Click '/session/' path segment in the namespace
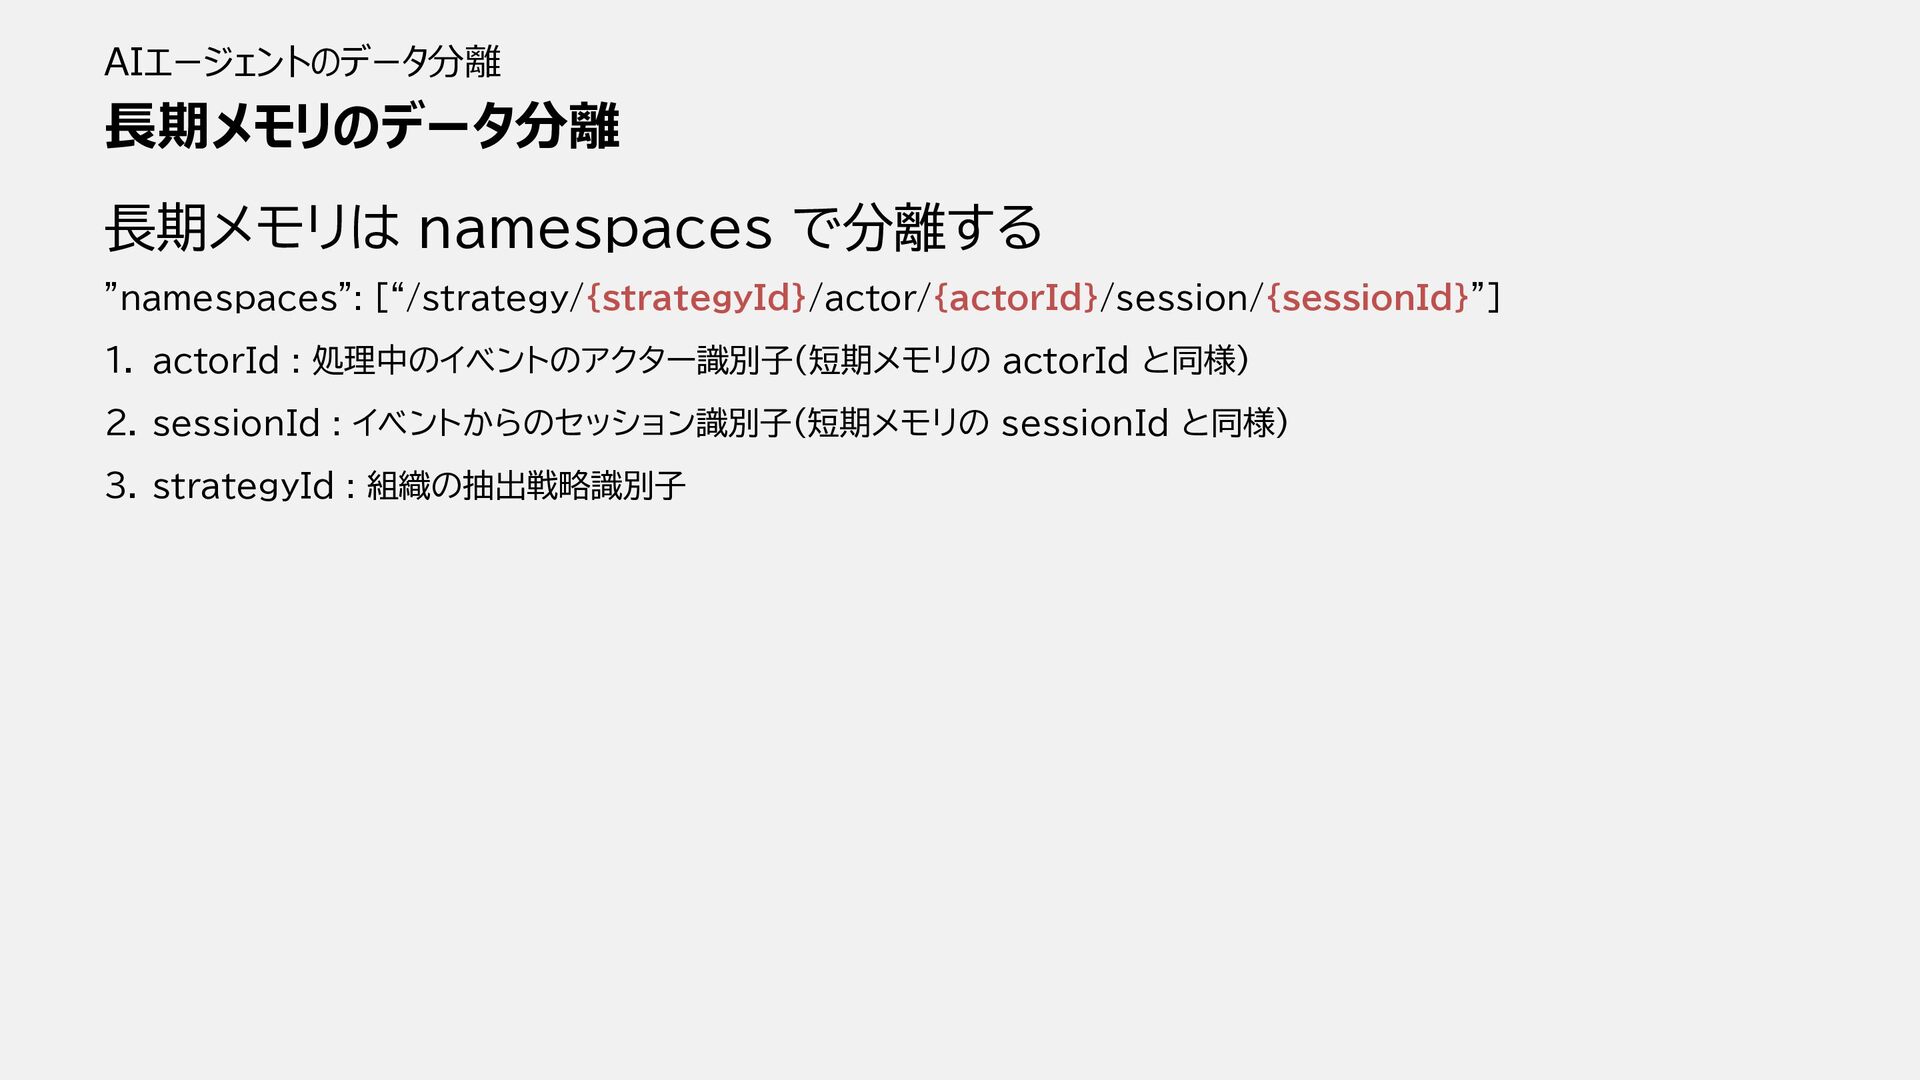 [x=1183, y=298]
